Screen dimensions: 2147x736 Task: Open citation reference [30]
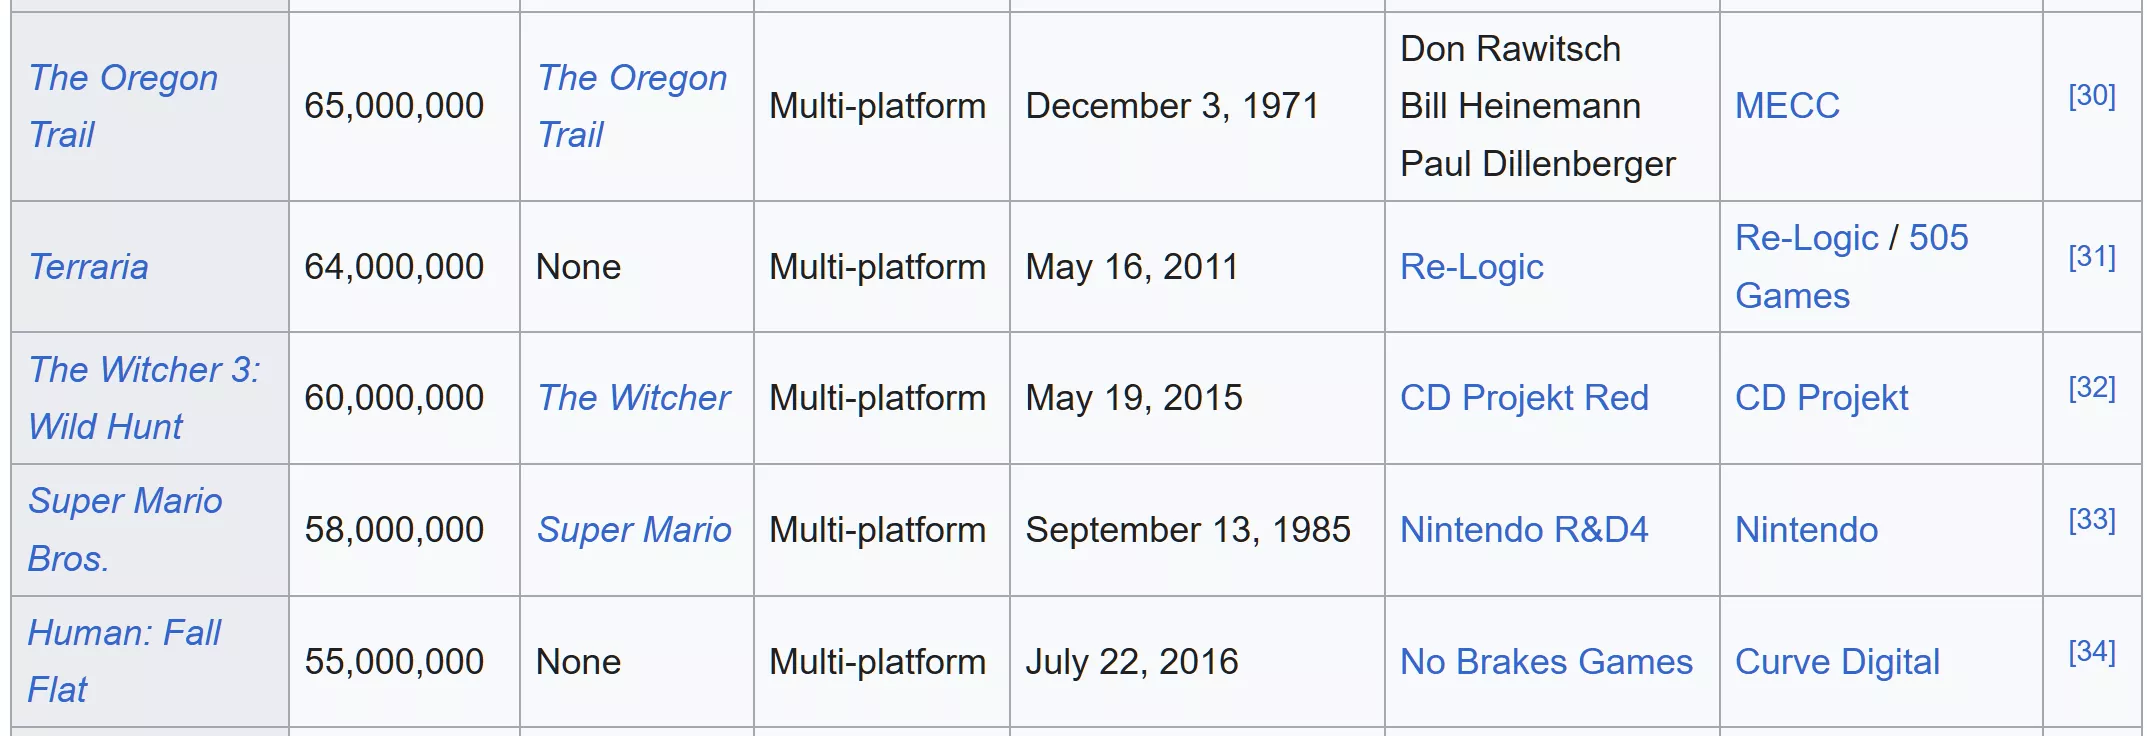[2091, 96]
